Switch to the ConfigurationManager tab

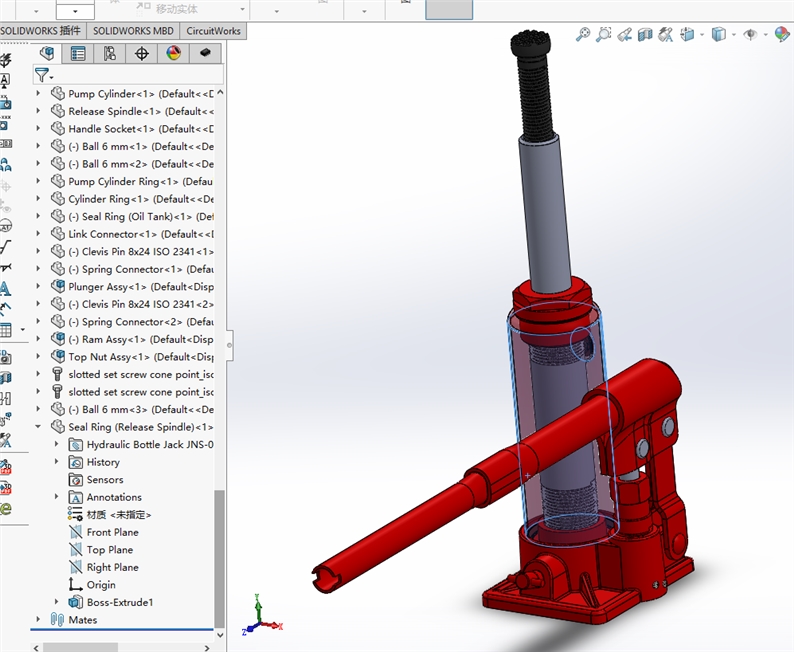click(109, 53)
